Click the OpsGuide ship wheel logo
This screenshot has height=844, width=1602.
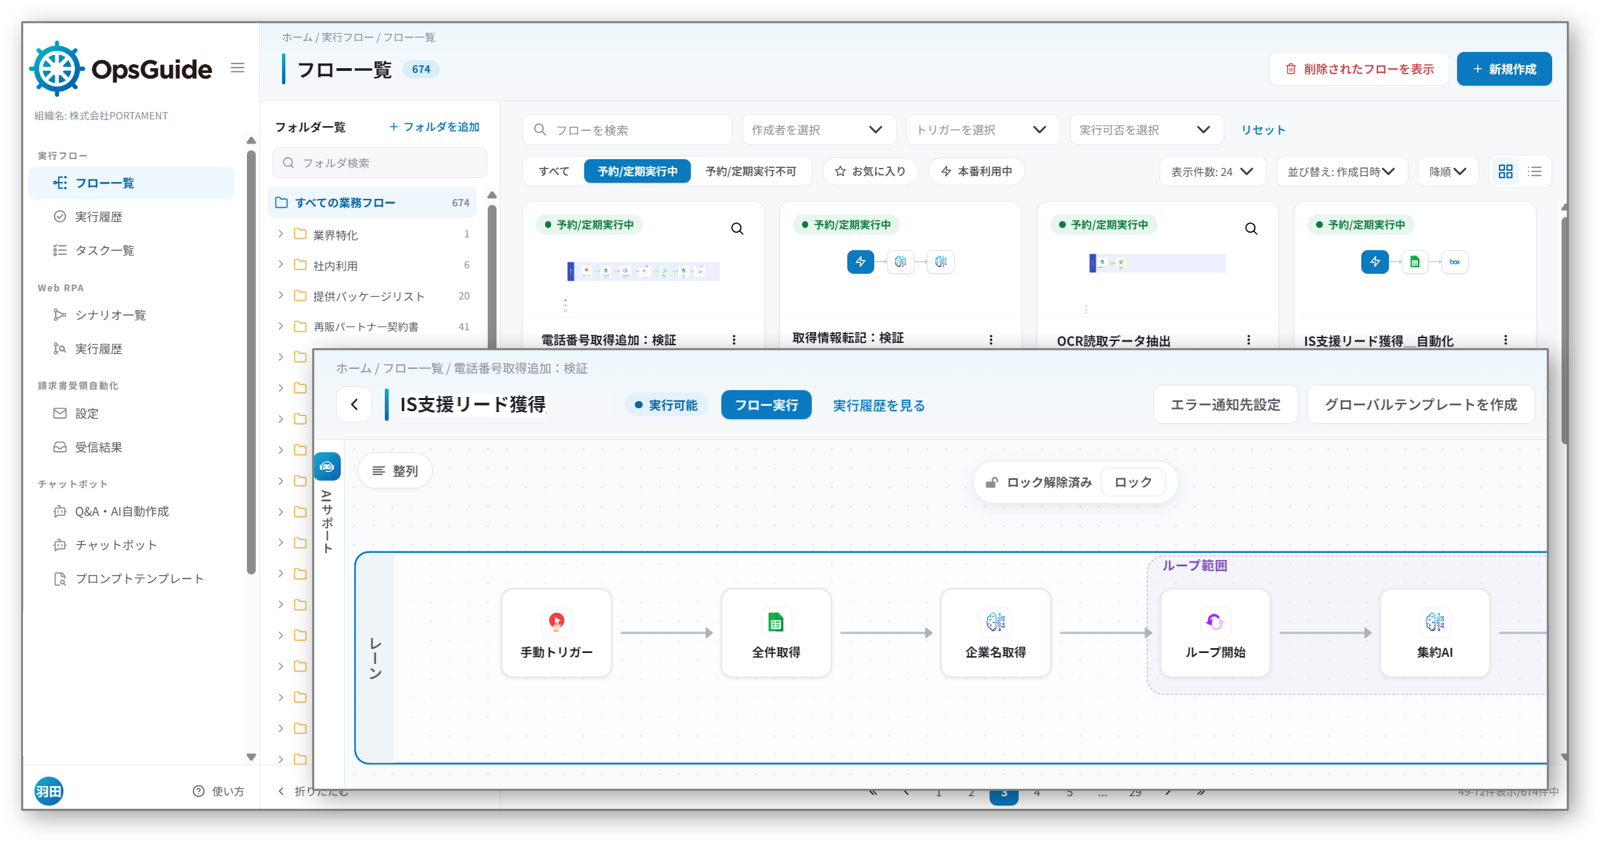click(57, 69)
